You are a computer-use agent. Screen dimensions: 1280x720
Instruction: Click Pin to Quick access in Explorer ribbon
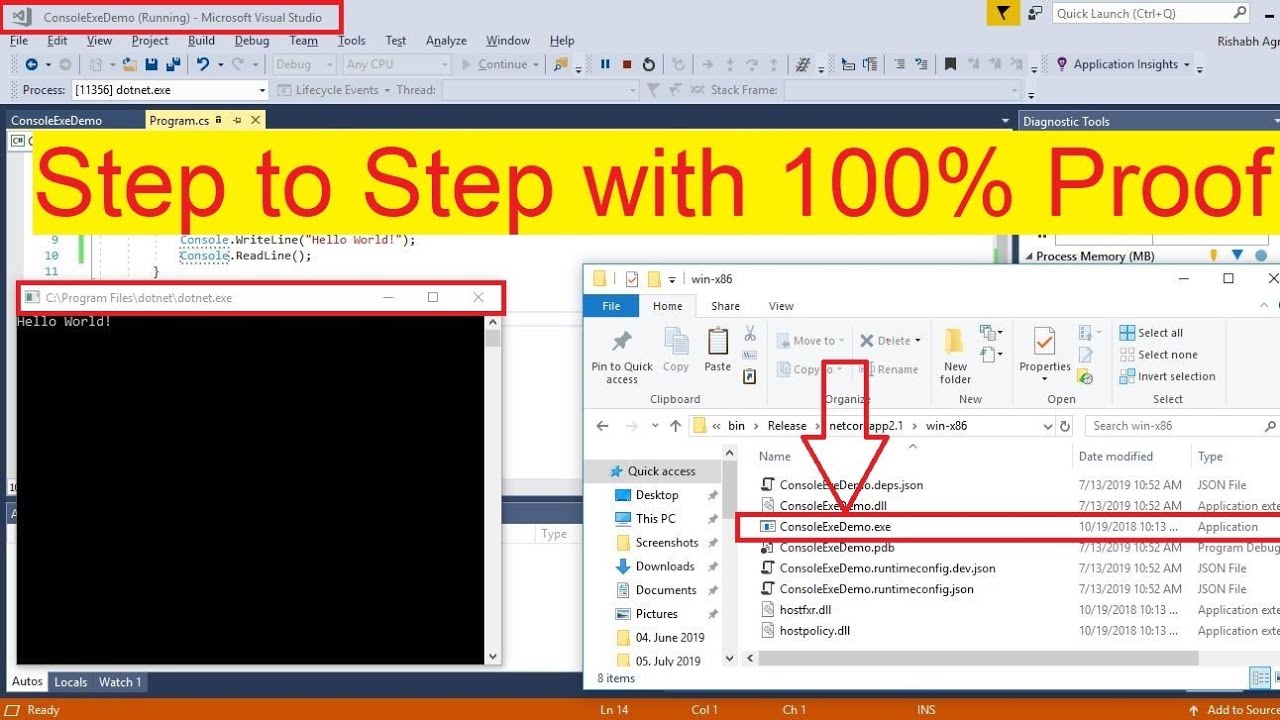tap(622, 357)
